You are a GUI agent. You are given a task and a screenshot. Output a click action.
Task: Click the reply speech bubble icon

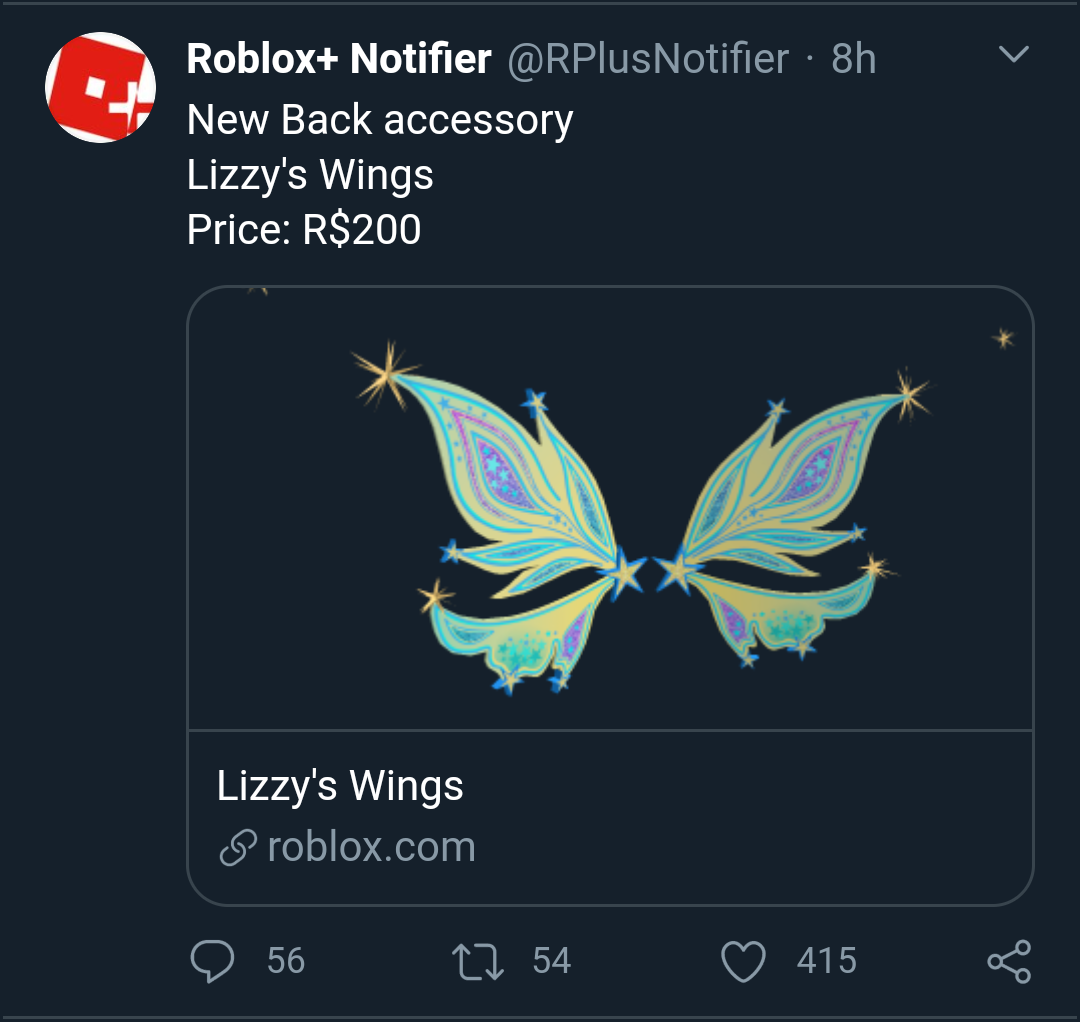(x=212, y=961)
